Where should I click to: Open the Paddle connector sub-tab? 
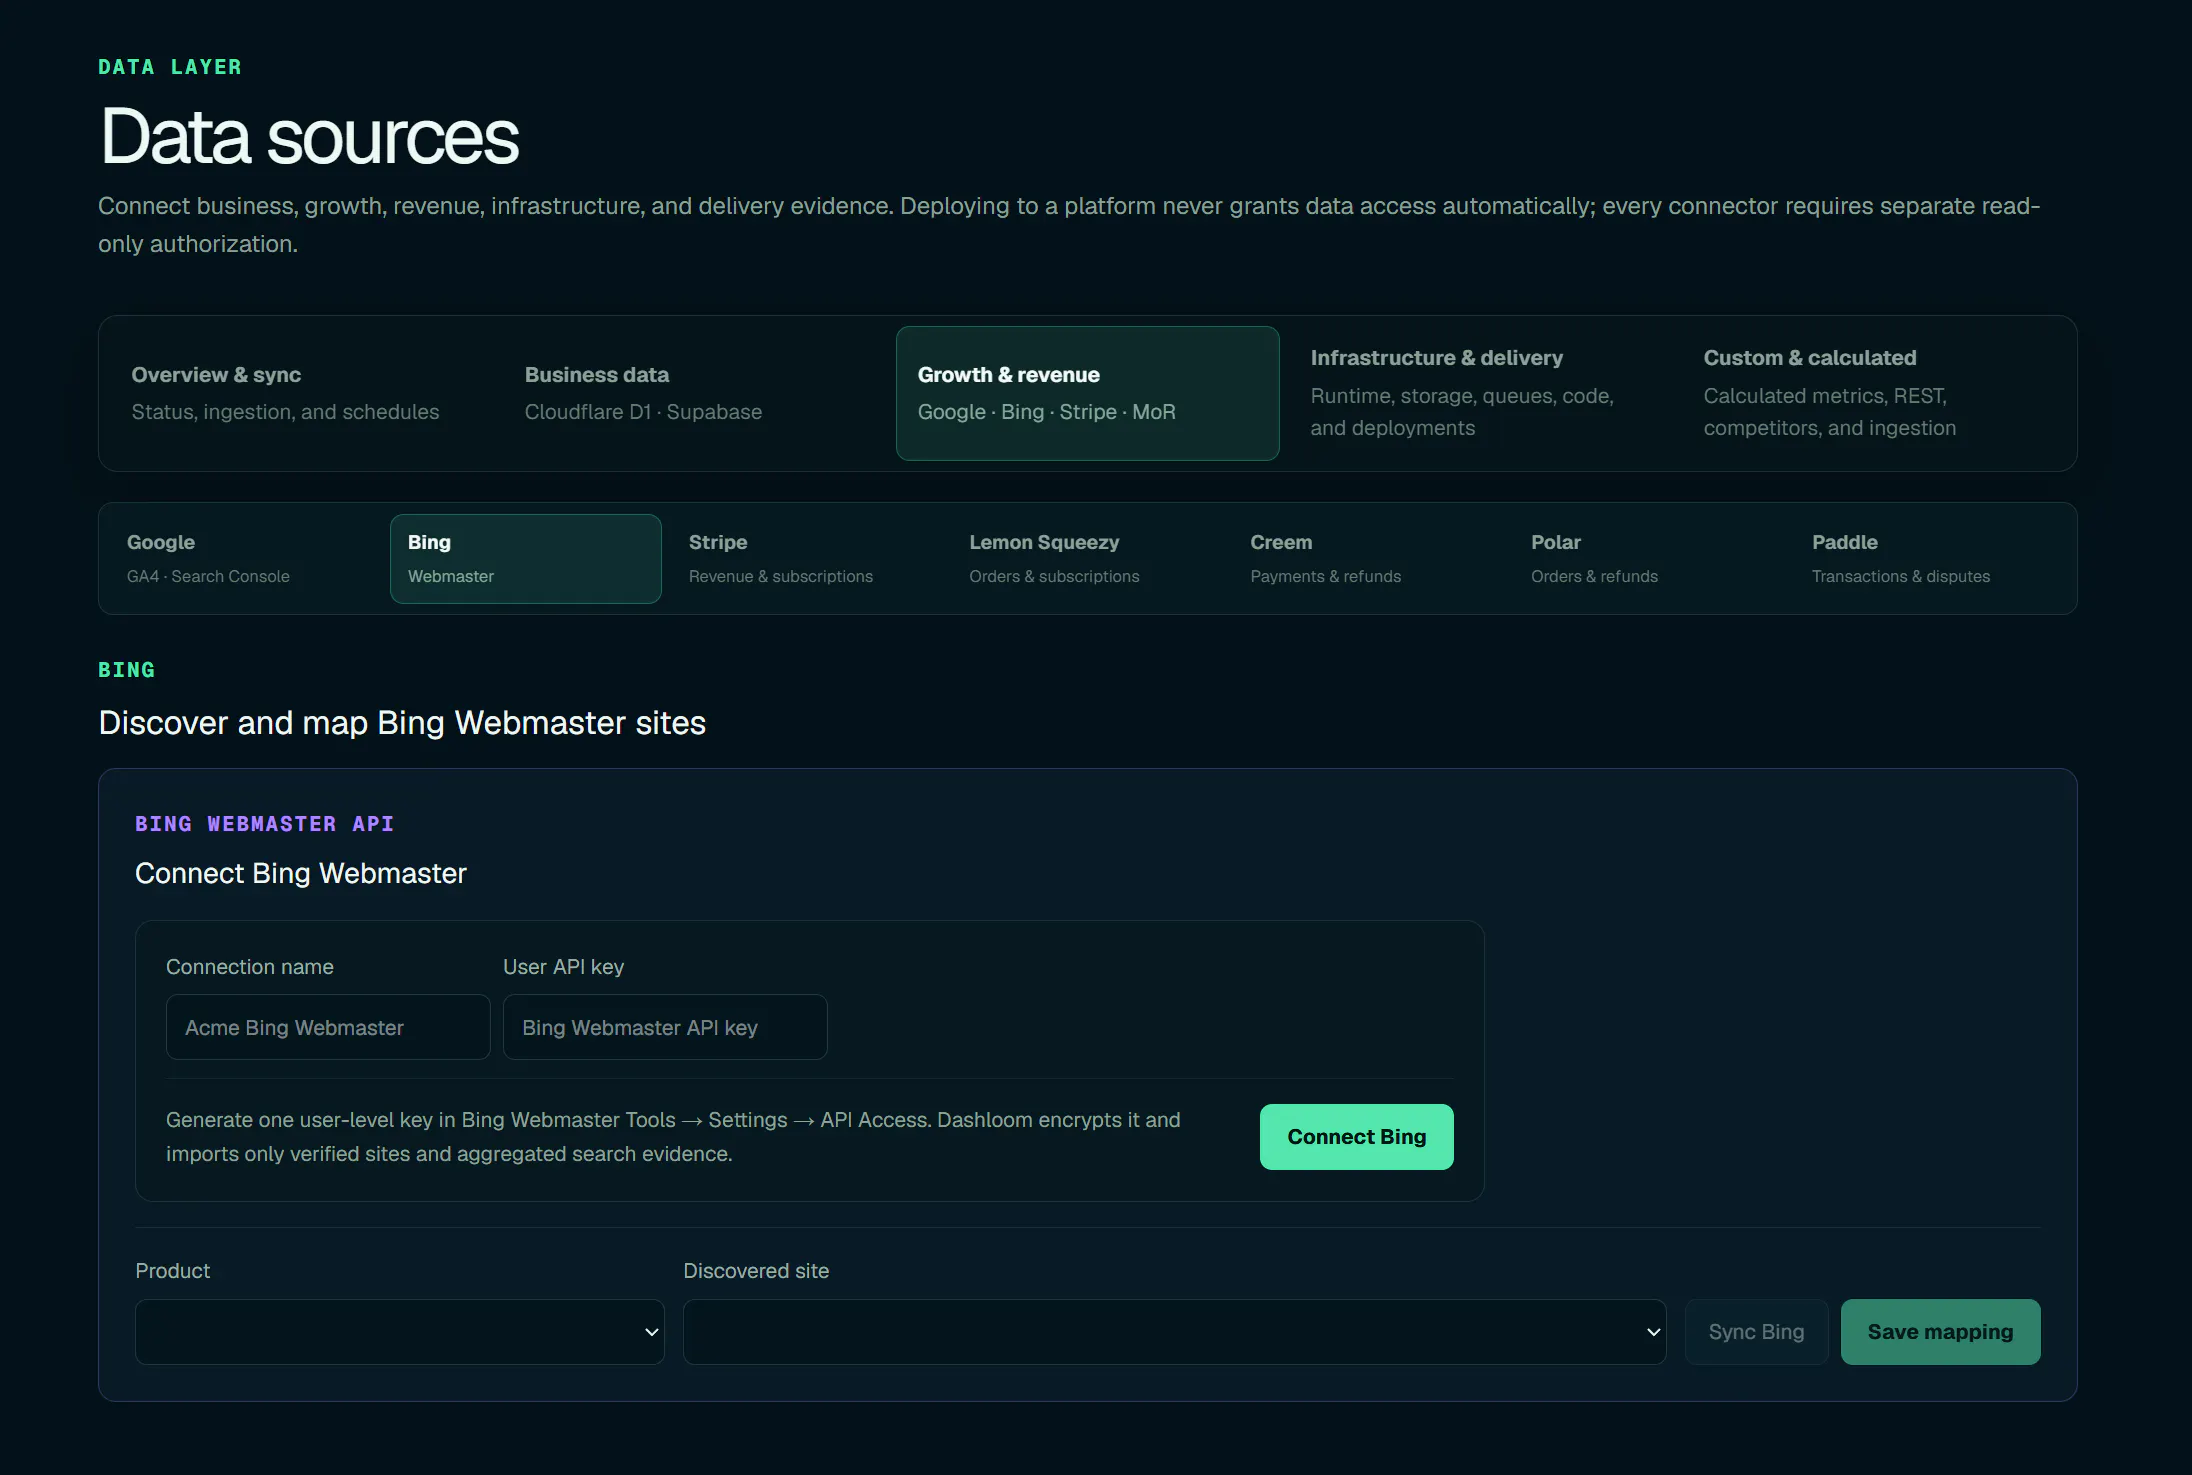click(x=1930, y=559)
